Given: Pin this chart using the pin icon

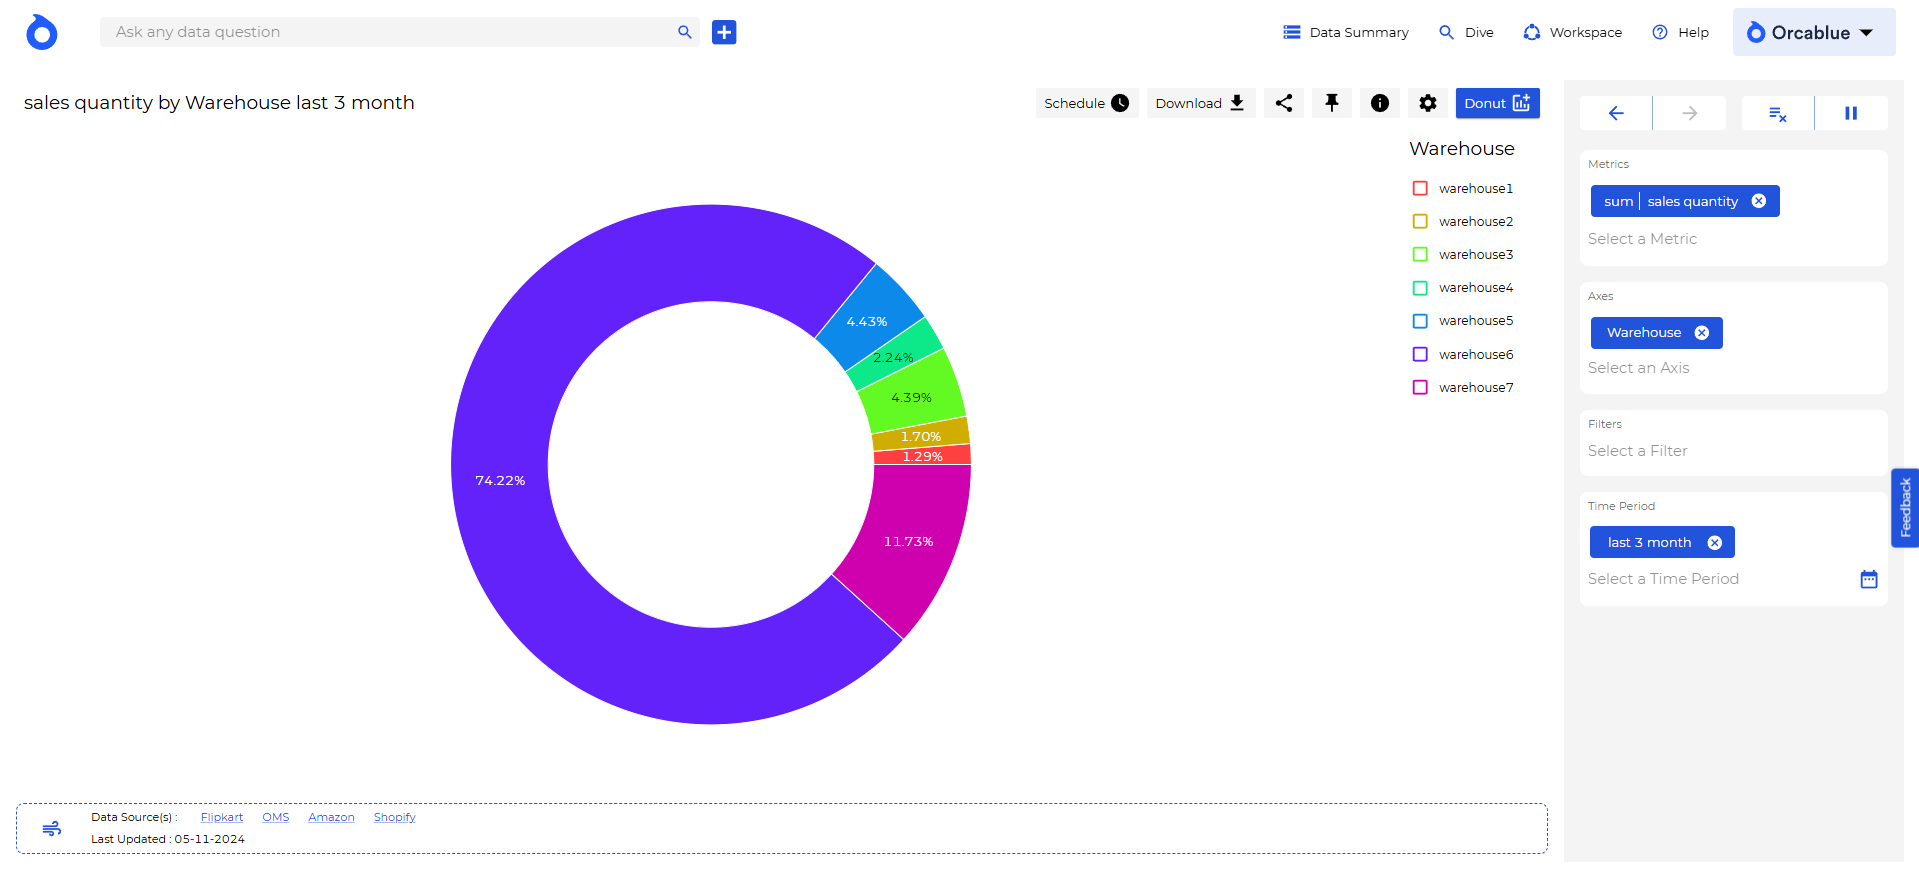Looking at the screenshot, I should 1332,103.
